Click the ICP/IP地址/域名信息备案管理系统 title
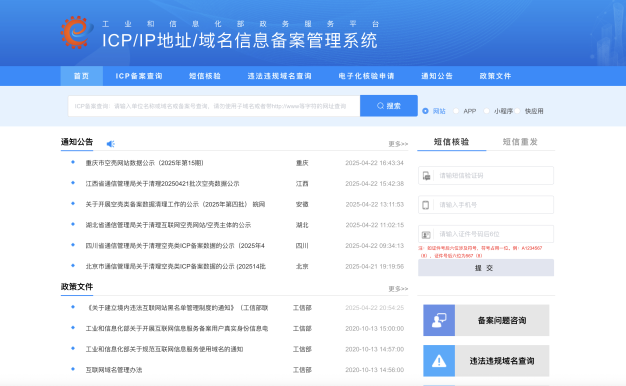Screen dimensions: 626x386 pyautogui.click(x=240, y=41)
